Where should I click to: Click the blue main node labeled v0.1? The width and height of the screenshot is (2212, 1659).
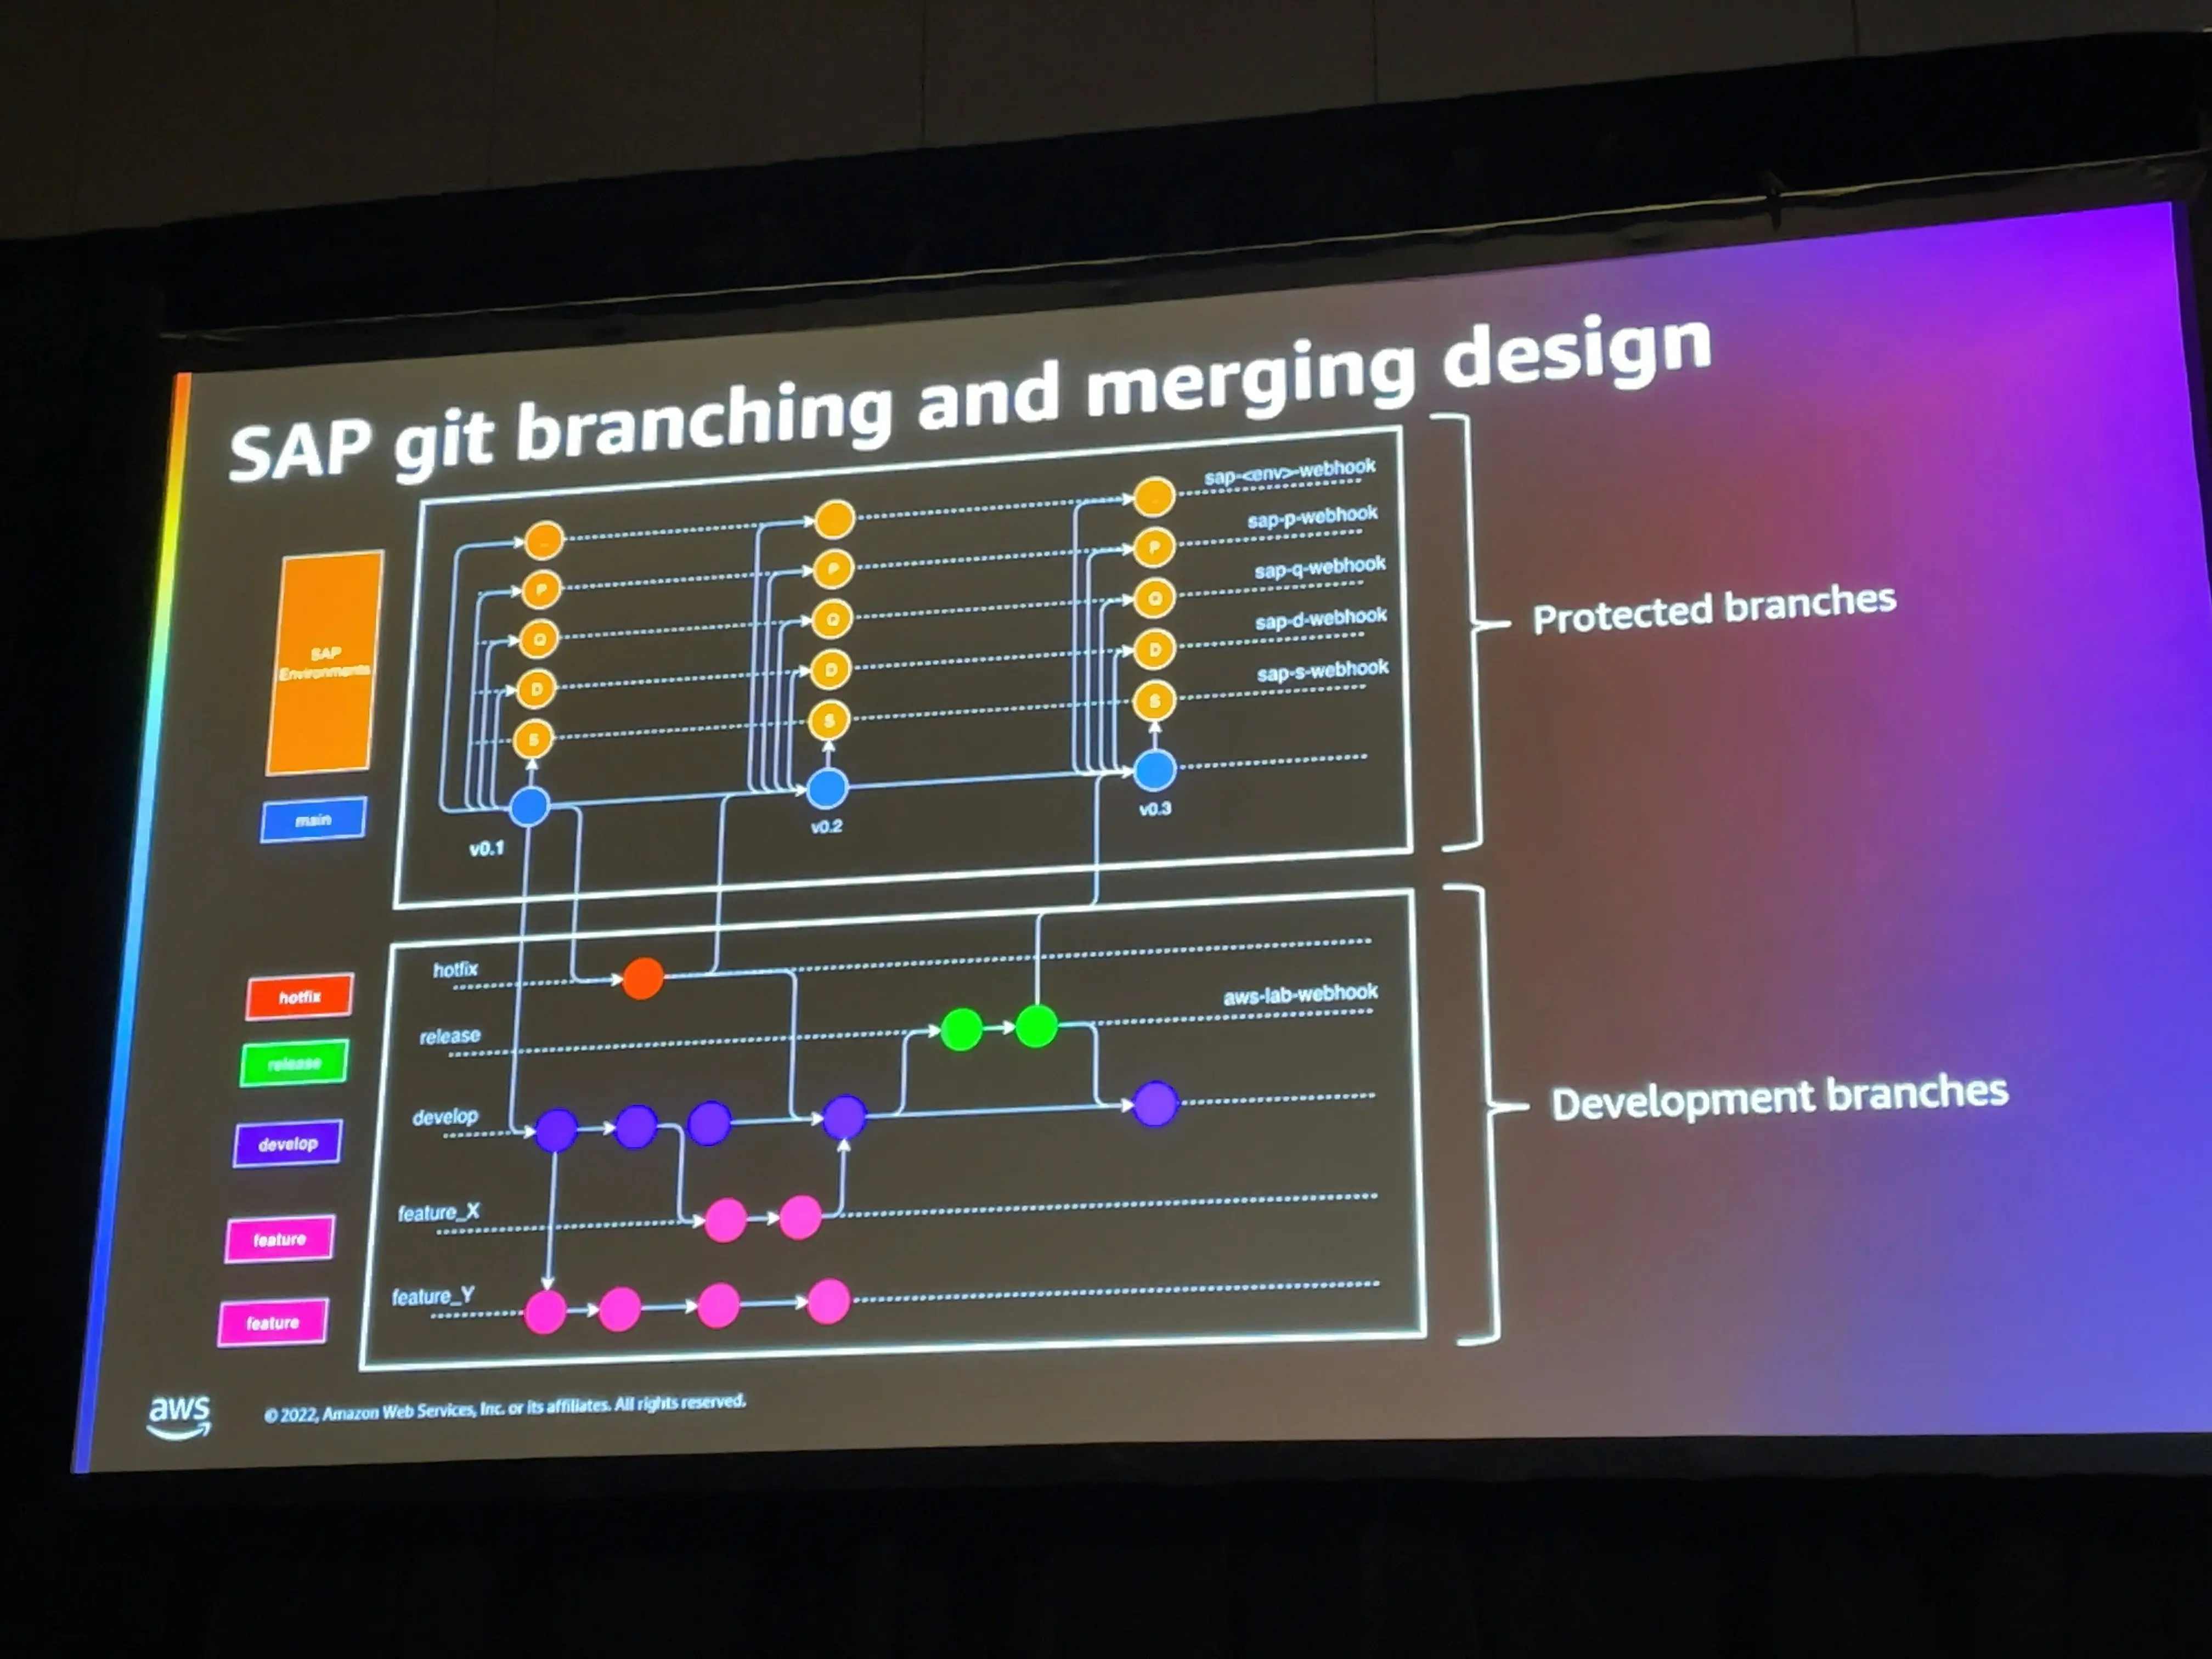[529, 806]
